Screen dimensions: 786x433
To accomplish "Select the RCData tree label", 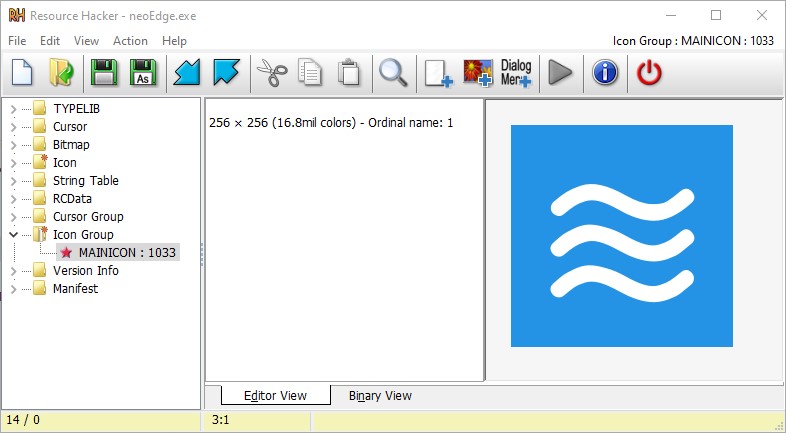I will [72, 198].
